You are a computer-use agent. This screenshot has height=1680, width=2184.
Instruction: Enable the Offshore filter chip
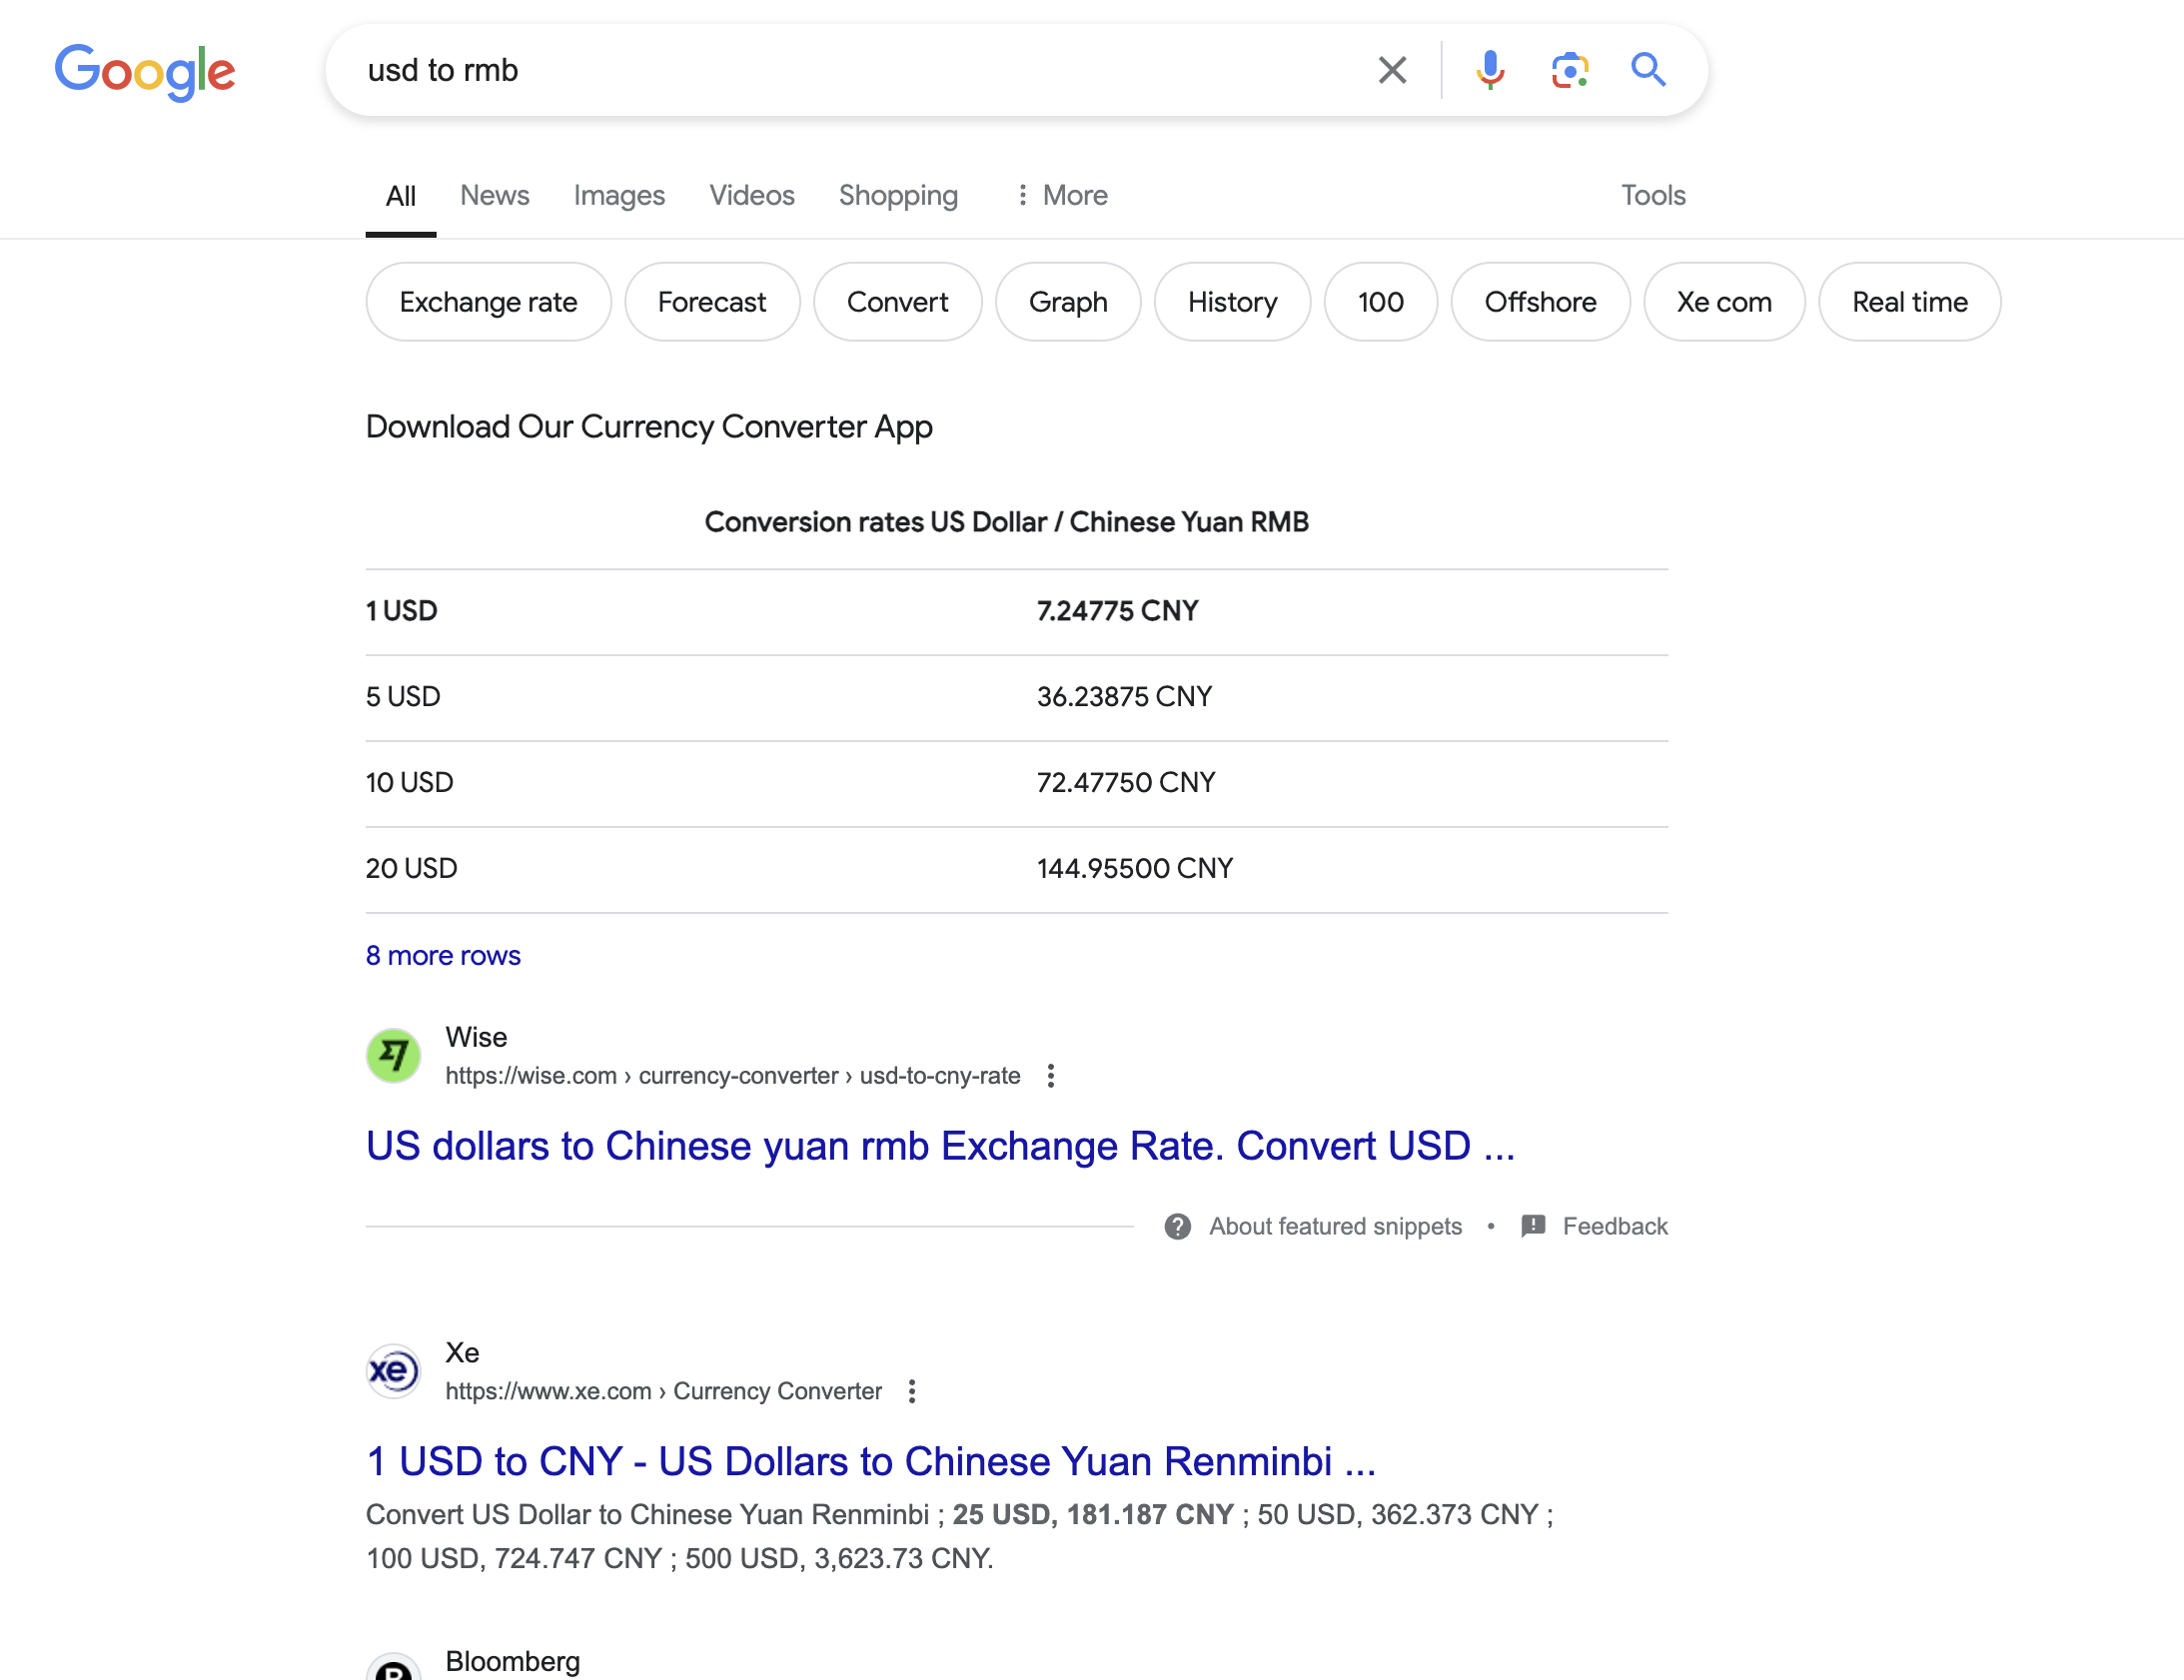tap(1540, 302)
